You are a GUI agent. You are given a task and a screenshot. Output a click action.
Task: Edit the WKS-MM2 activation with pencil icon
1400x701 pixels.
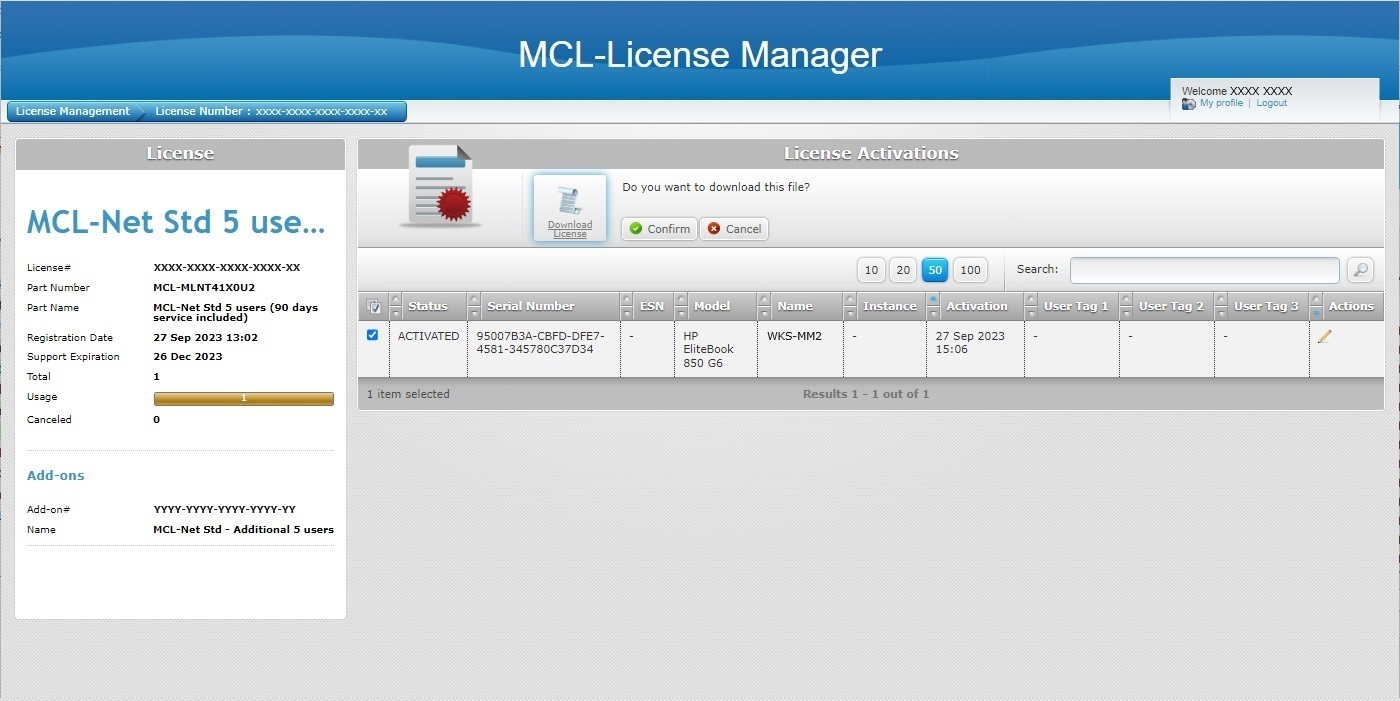(x=1324, y=337)
